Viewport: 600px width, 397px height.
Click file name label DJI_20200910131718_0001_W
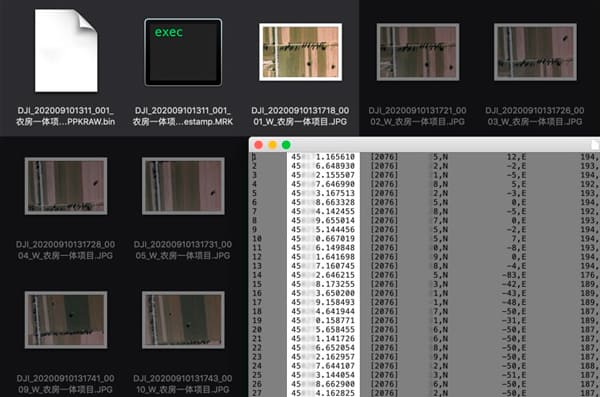300,116
